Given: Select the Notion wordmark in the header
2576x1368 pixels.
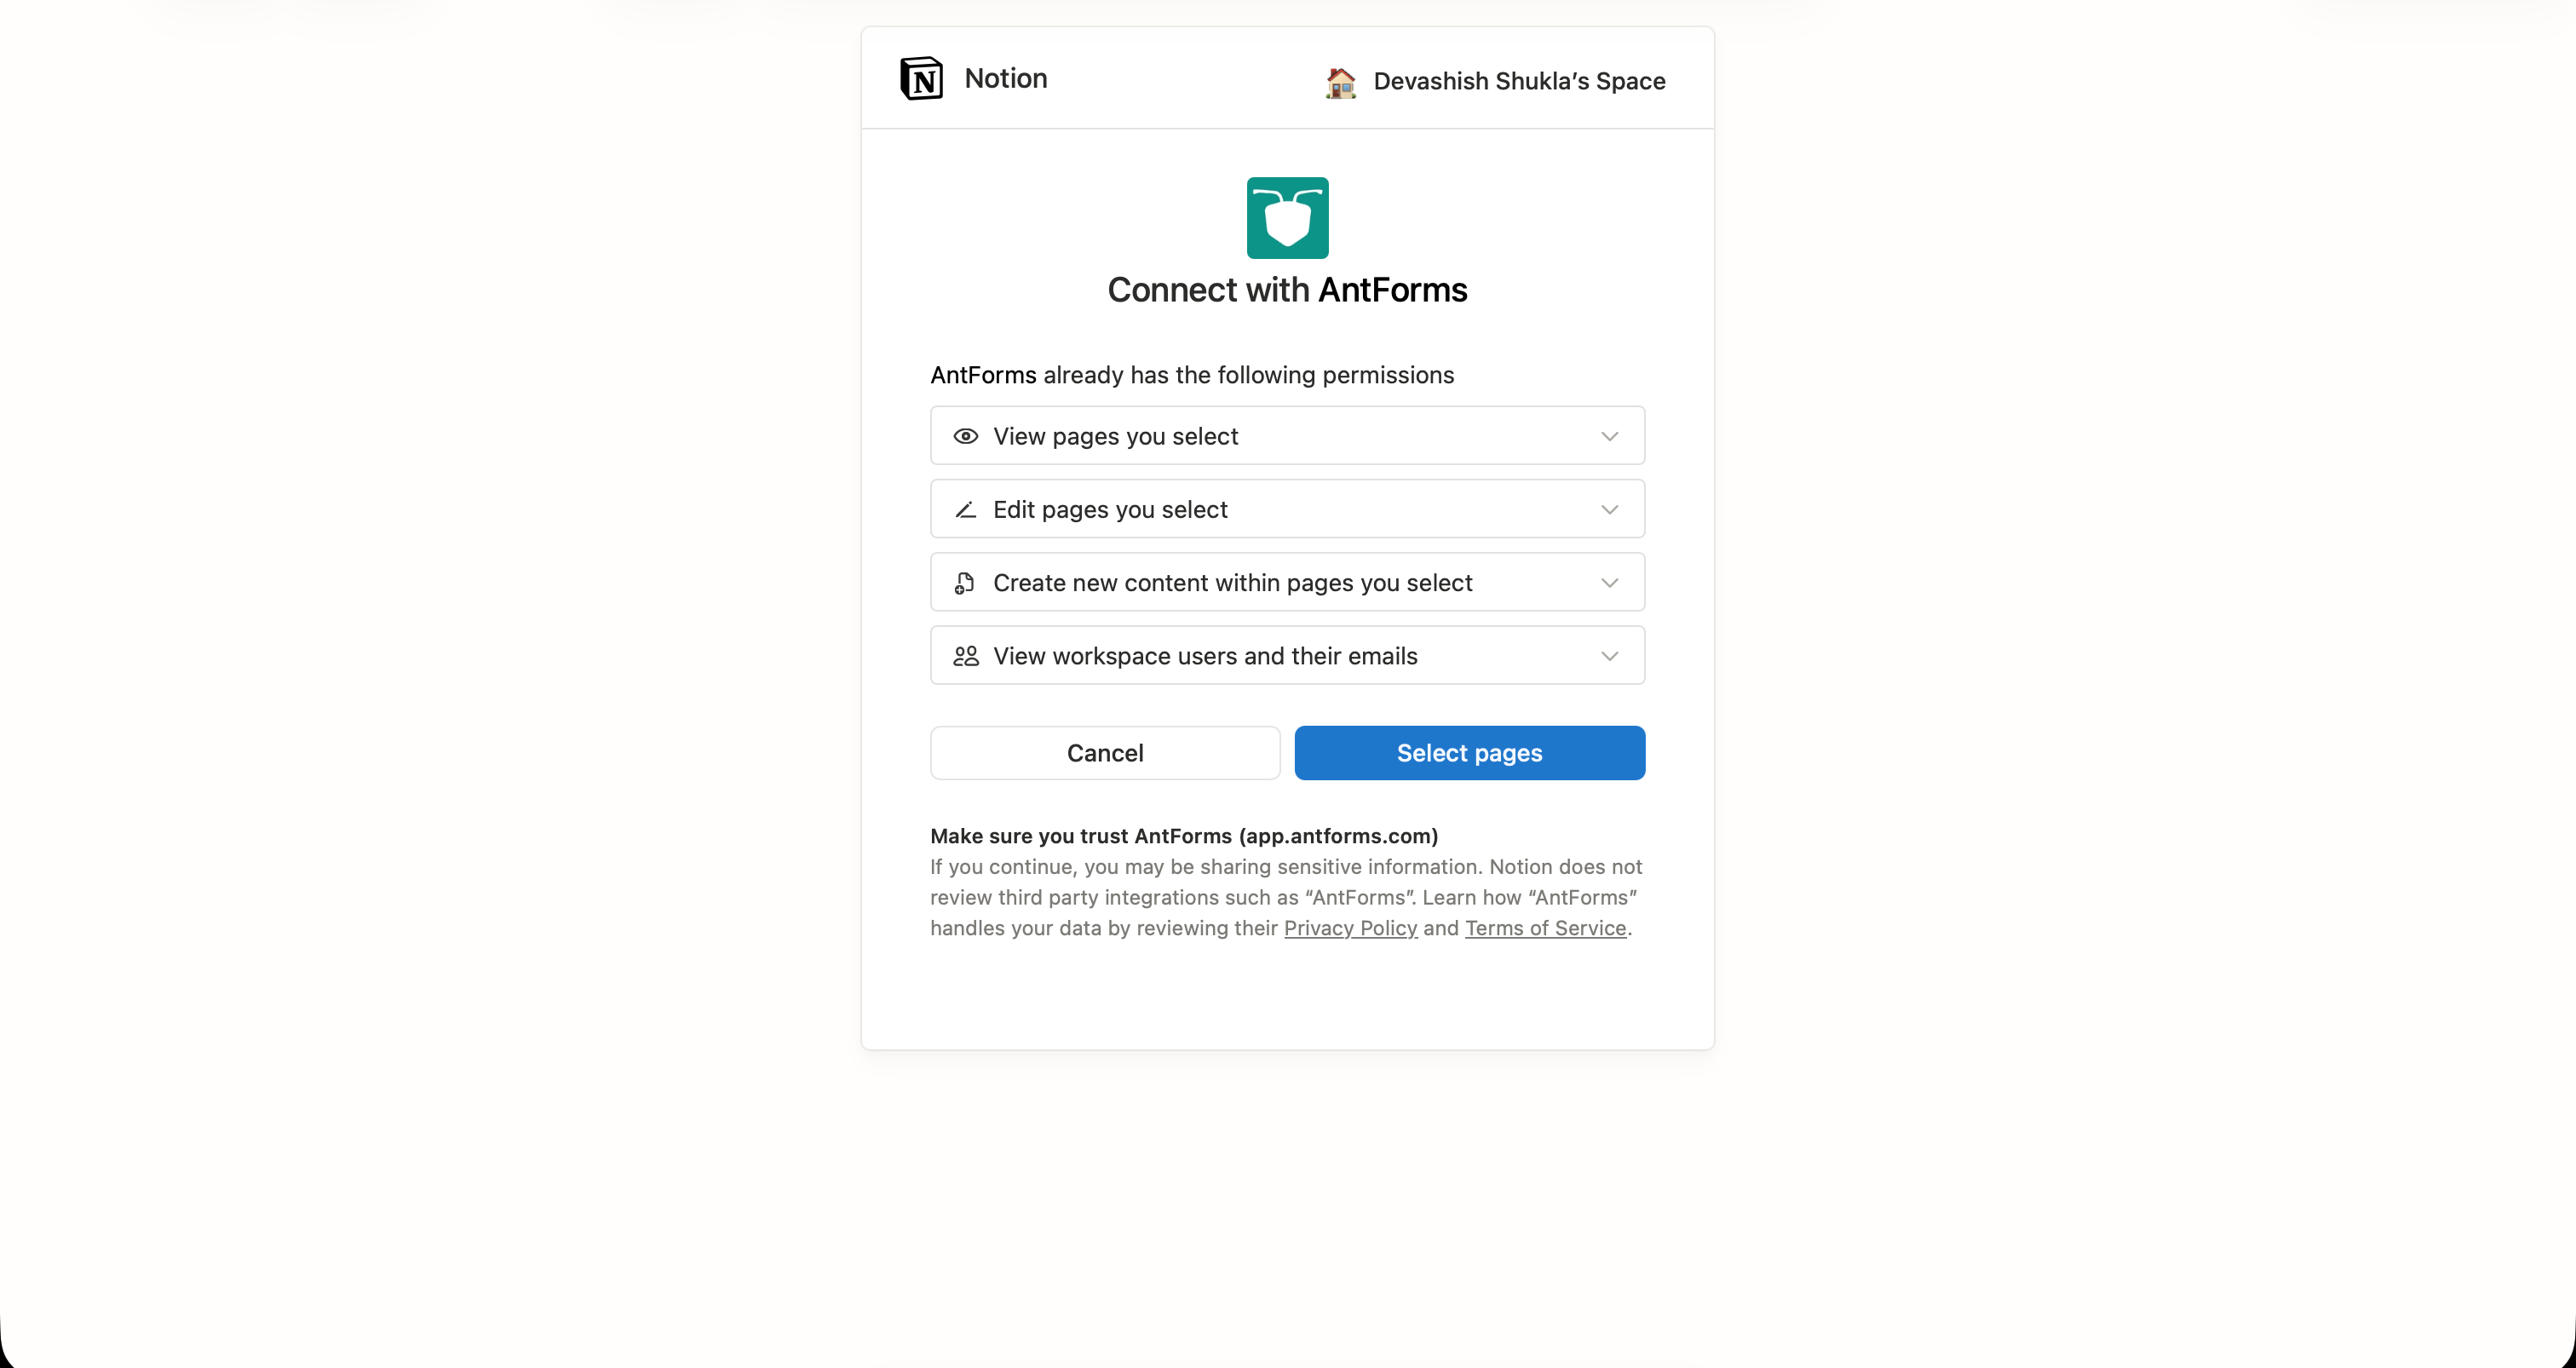Looking at the screenshot, I should (1005, 78).
